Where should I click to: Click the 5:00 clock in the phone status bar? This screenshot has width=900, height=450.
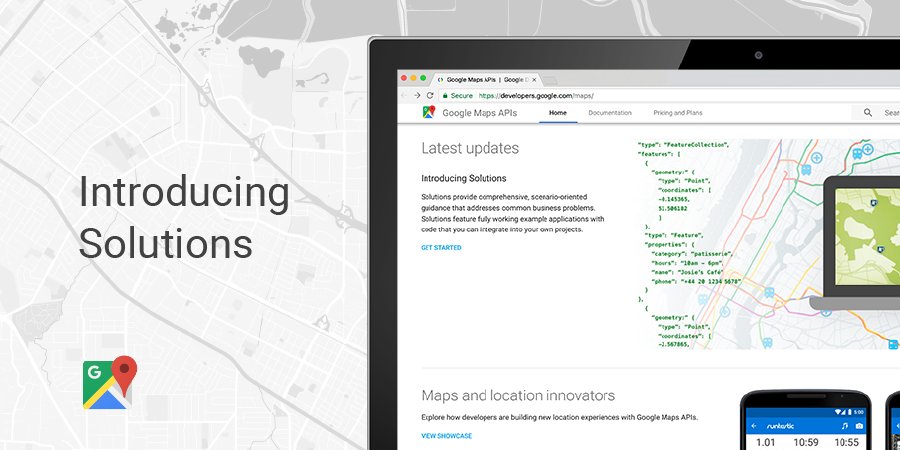pos(859,412)
